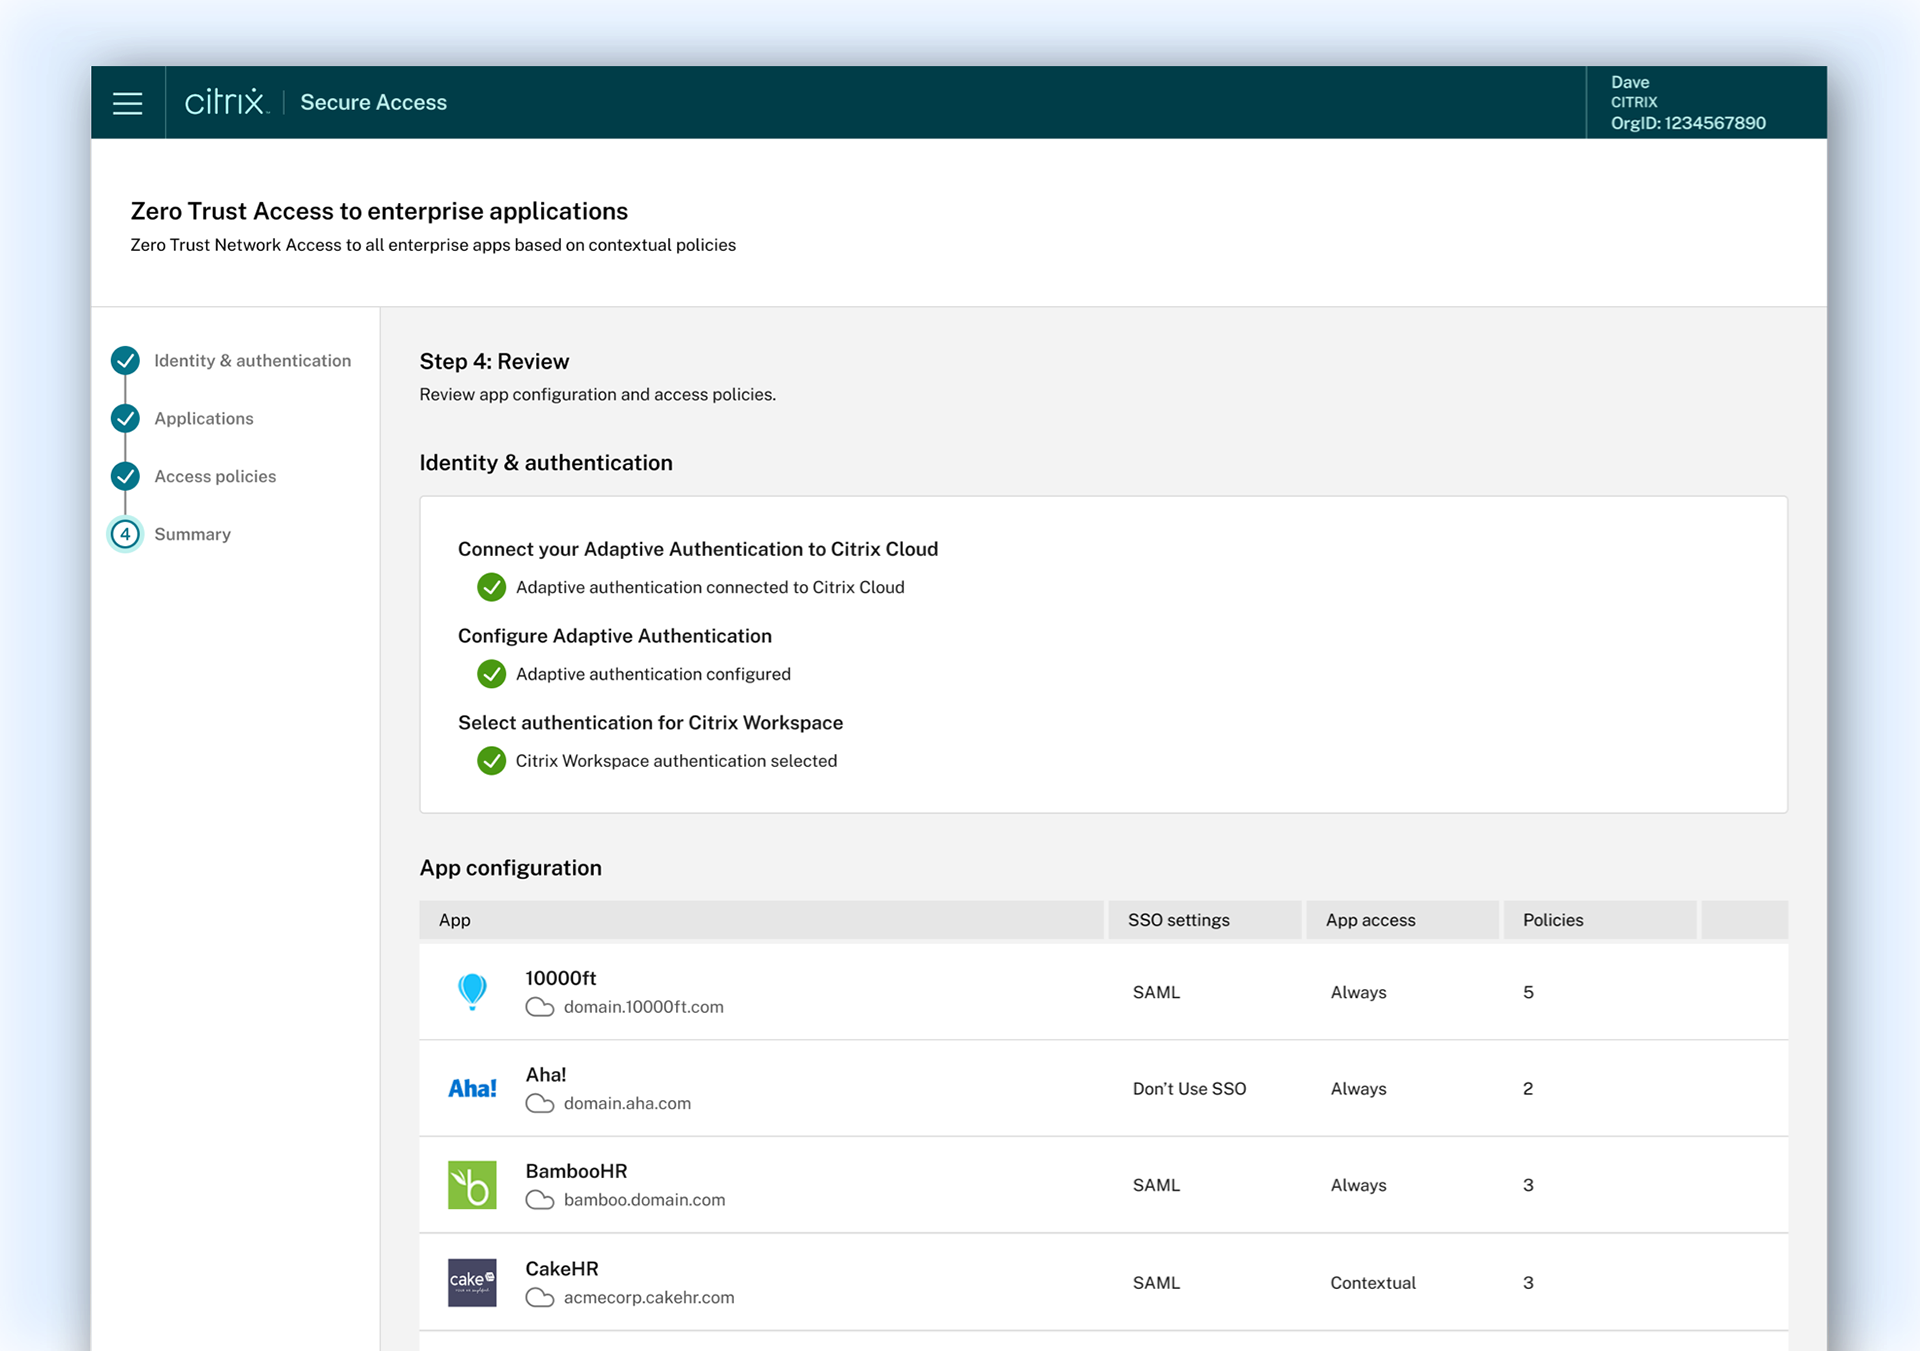This screenshot has width=1920, height=1351.
Task: Open Dave's account profile menu
Action: (1687, 102)
